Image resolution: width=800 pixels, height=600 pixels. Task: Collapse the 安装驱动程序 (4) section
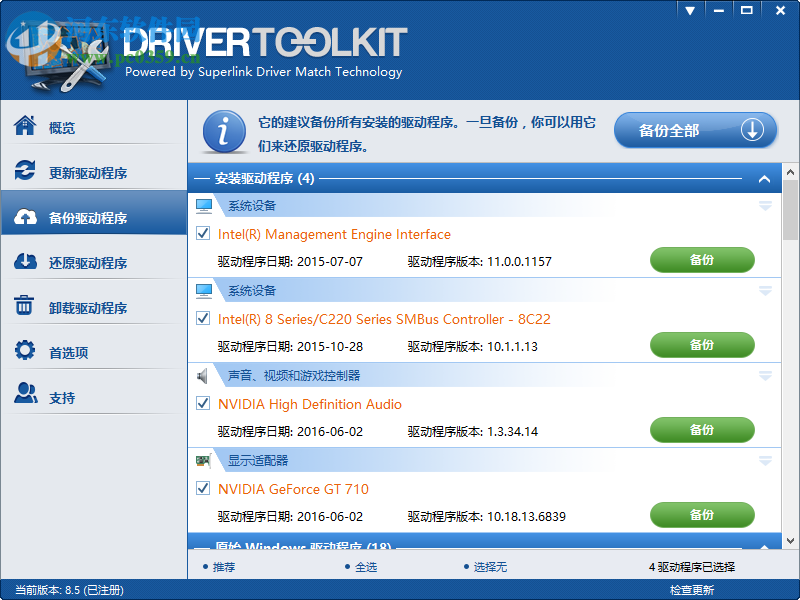point(764,177)
